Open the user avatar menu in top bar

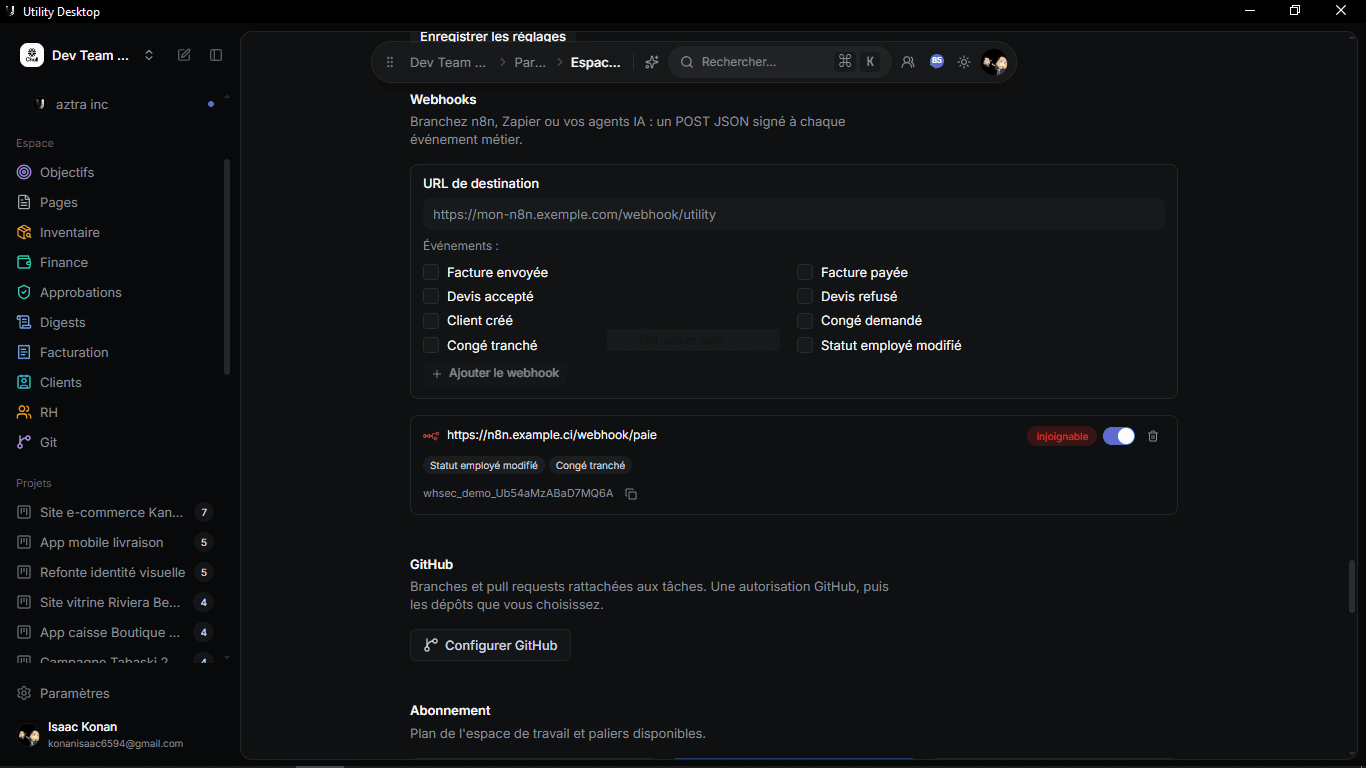click(994, 62)
